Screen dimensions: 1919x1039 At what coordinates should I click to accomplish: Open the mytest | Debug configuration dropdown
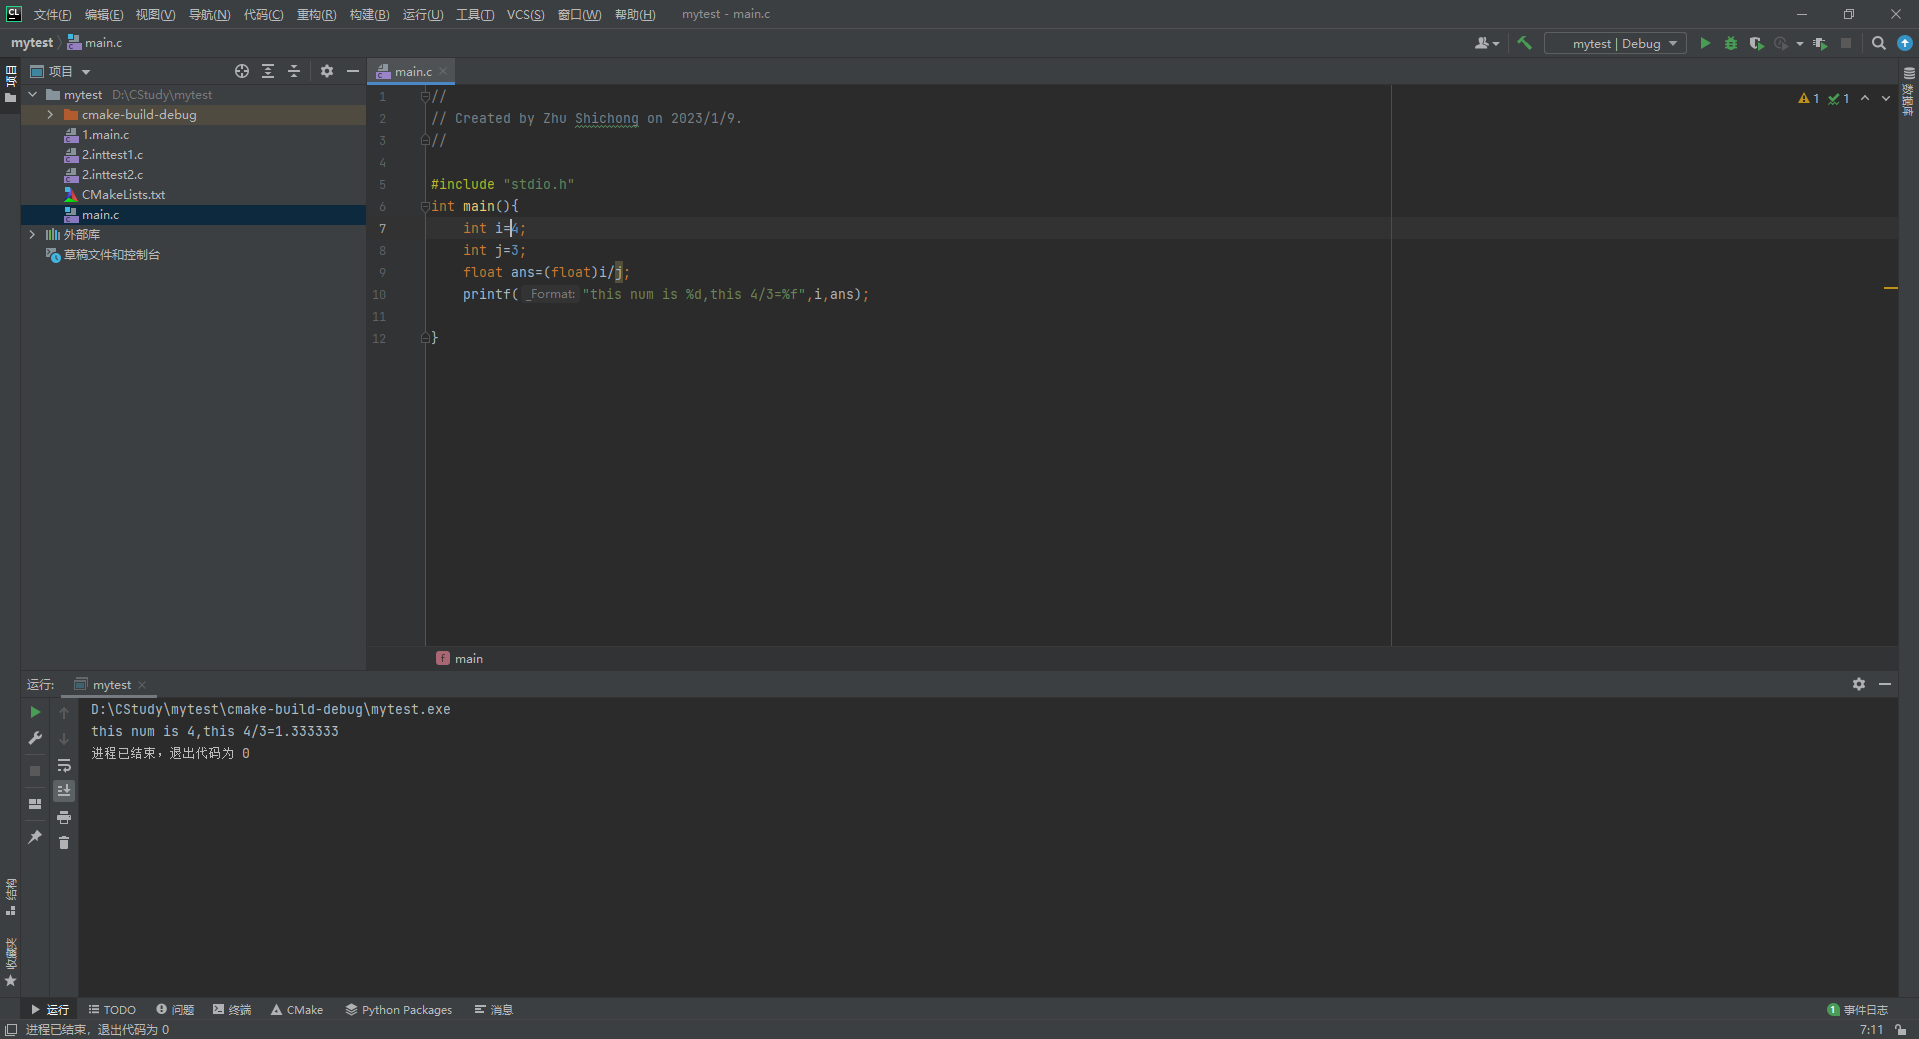1615,43
